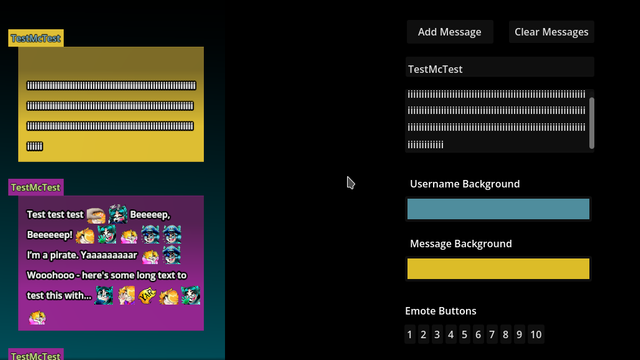The image size is (640, 360).
Task: Insert emote with button 1
Action: tap(410, 335)
